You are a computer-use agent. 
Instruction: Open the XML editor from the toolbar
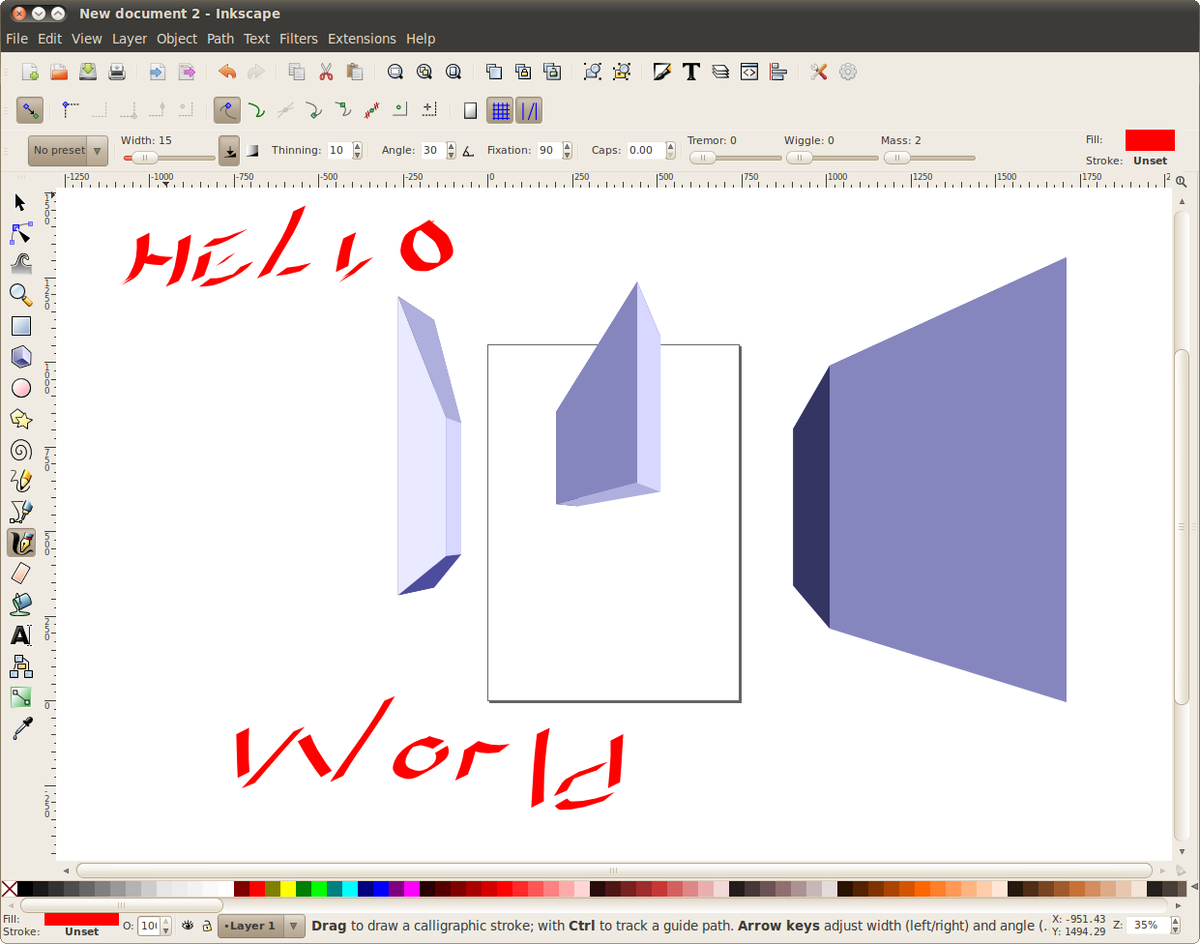(x=749, y=71)
